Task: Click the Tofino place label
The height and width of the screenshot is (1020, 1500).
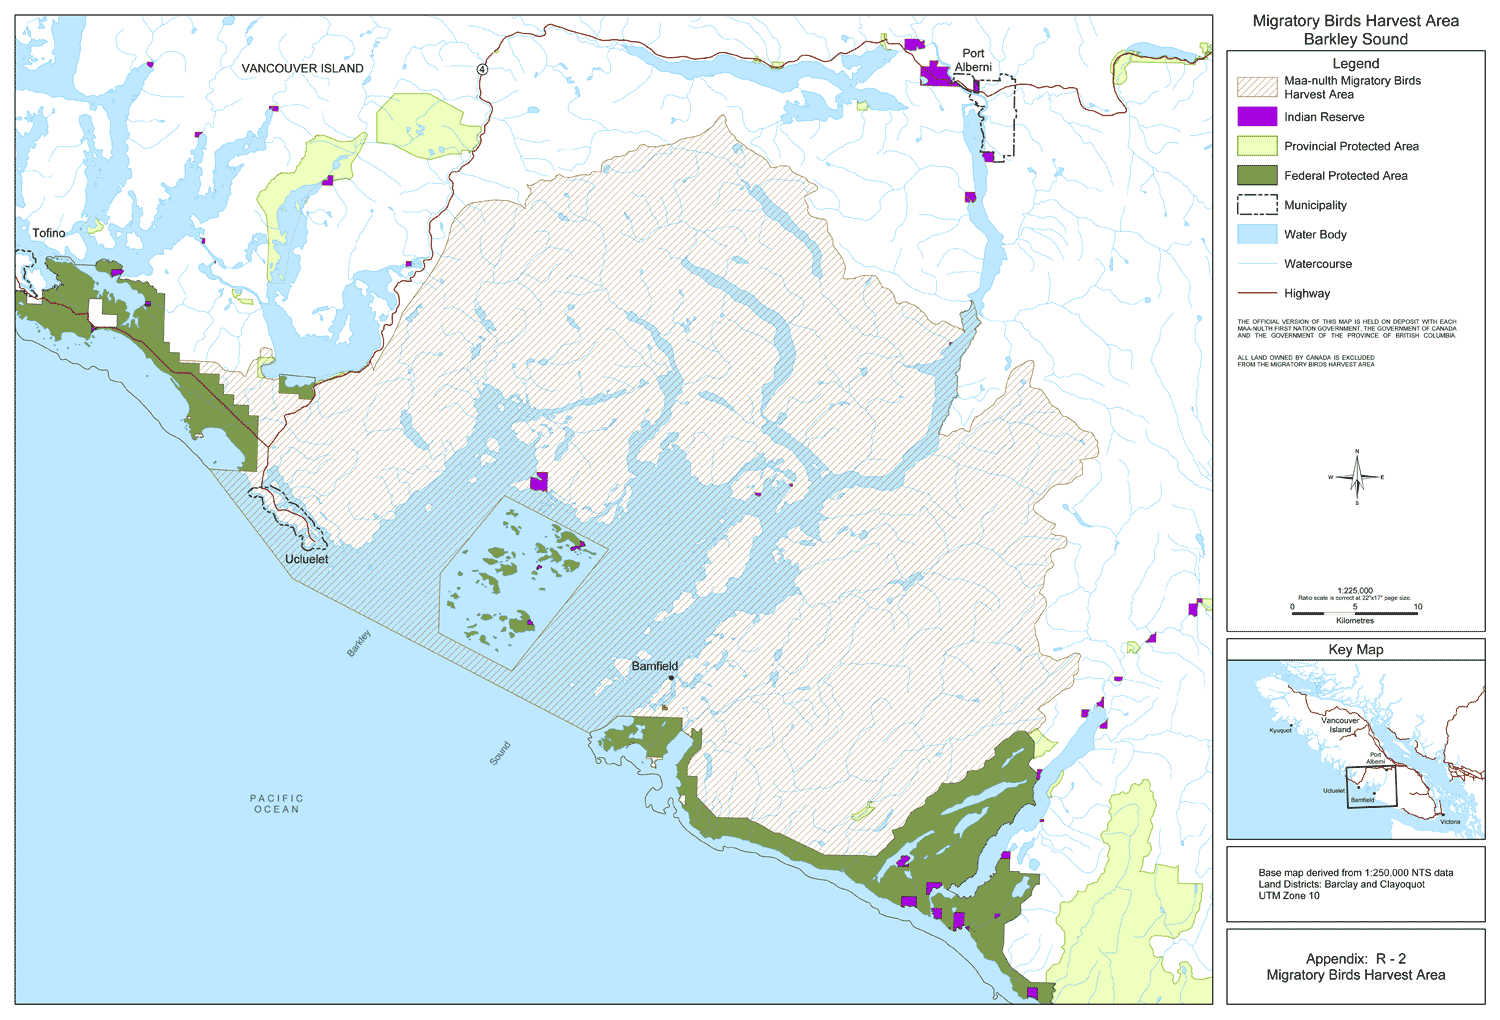Action: [x=48, y=233]
